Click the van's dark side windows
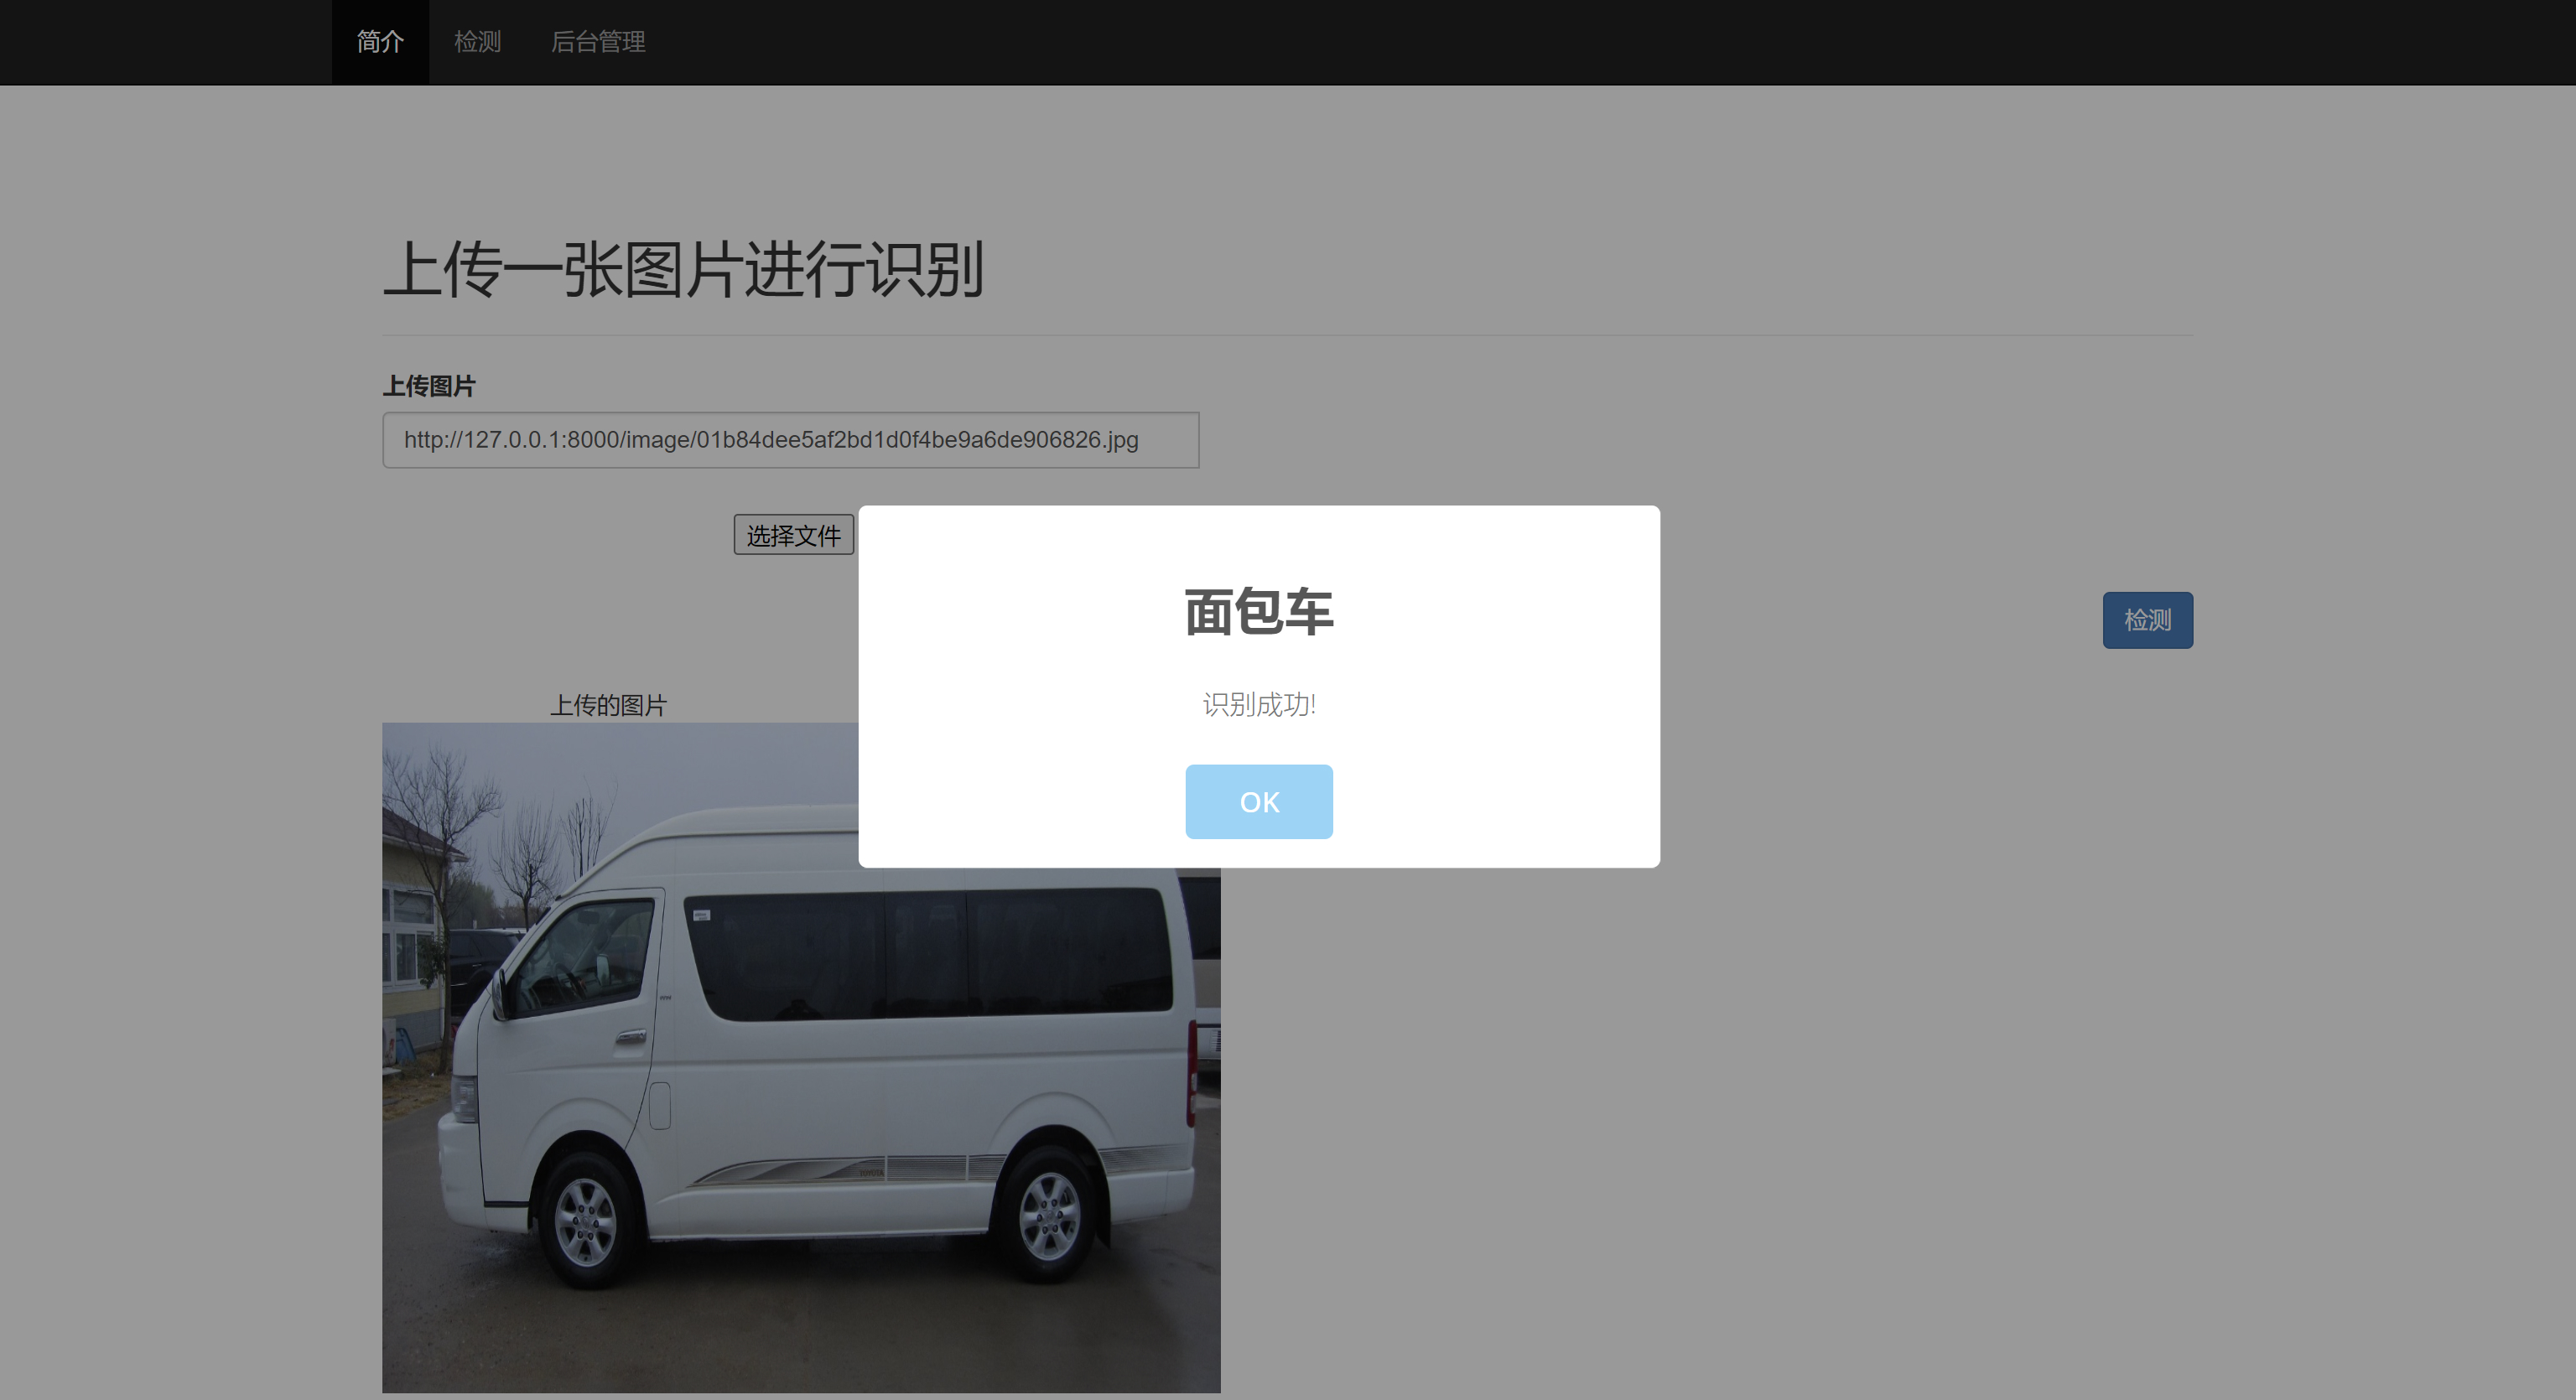This screenshot has width=2576, height=1400. (x=930, y=955)
